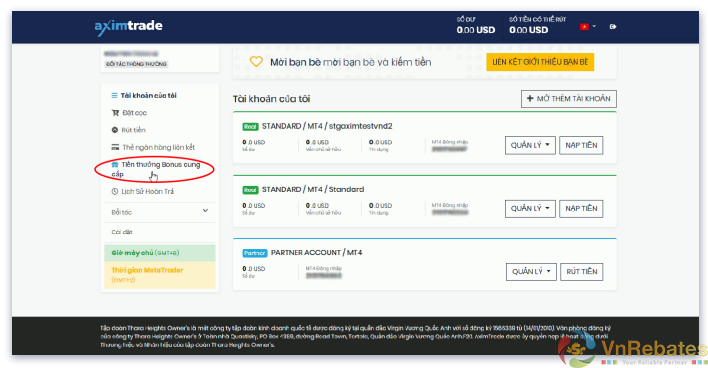Click LIÊN KẾT GIỚI THIỆU BẠN BÈ button
The height and width of the screenshot is (368, 708).
pyautogui.click(x=540, y=62)
